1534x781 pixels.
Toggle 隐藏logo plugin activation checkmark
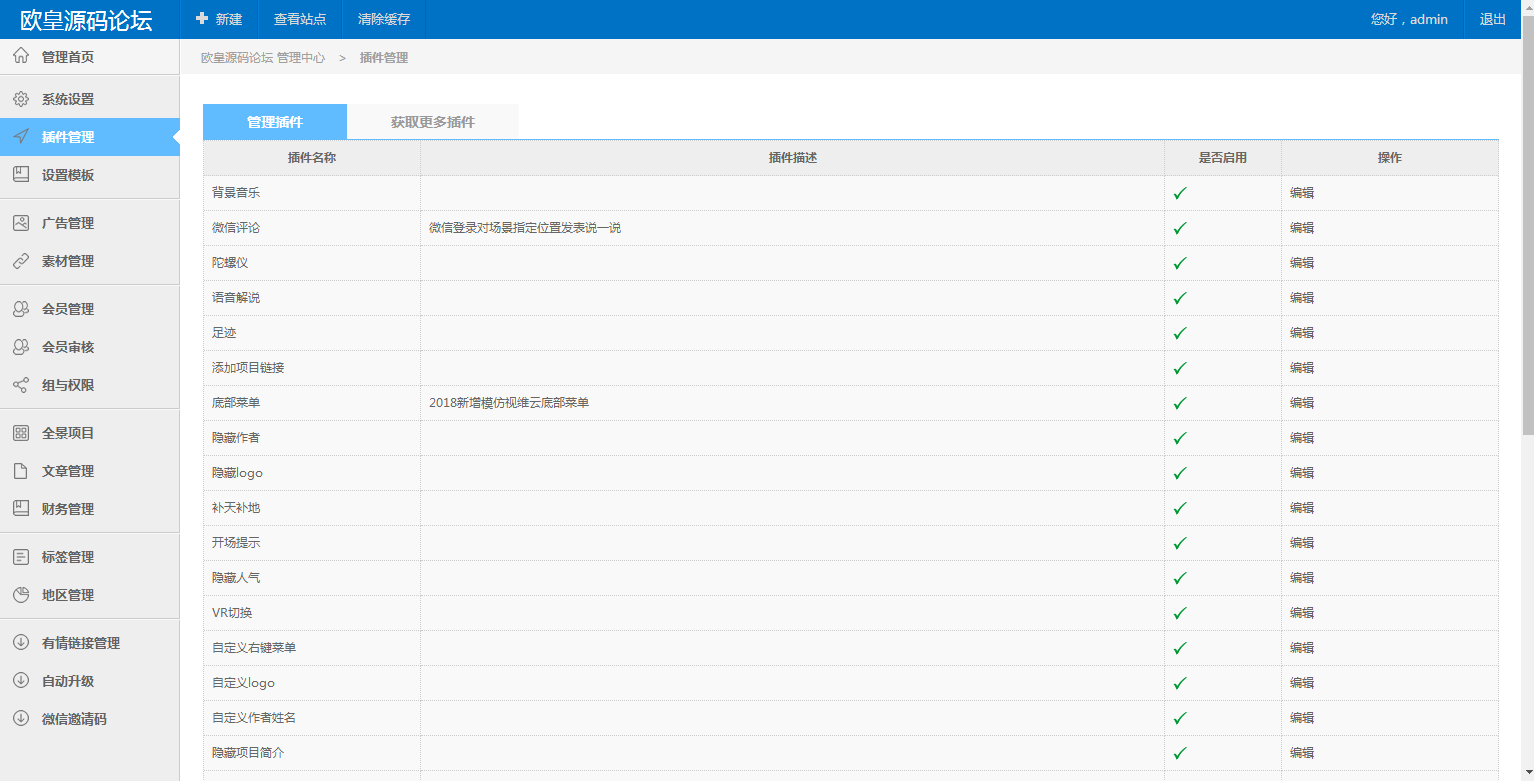click(x=1180, y=472)
